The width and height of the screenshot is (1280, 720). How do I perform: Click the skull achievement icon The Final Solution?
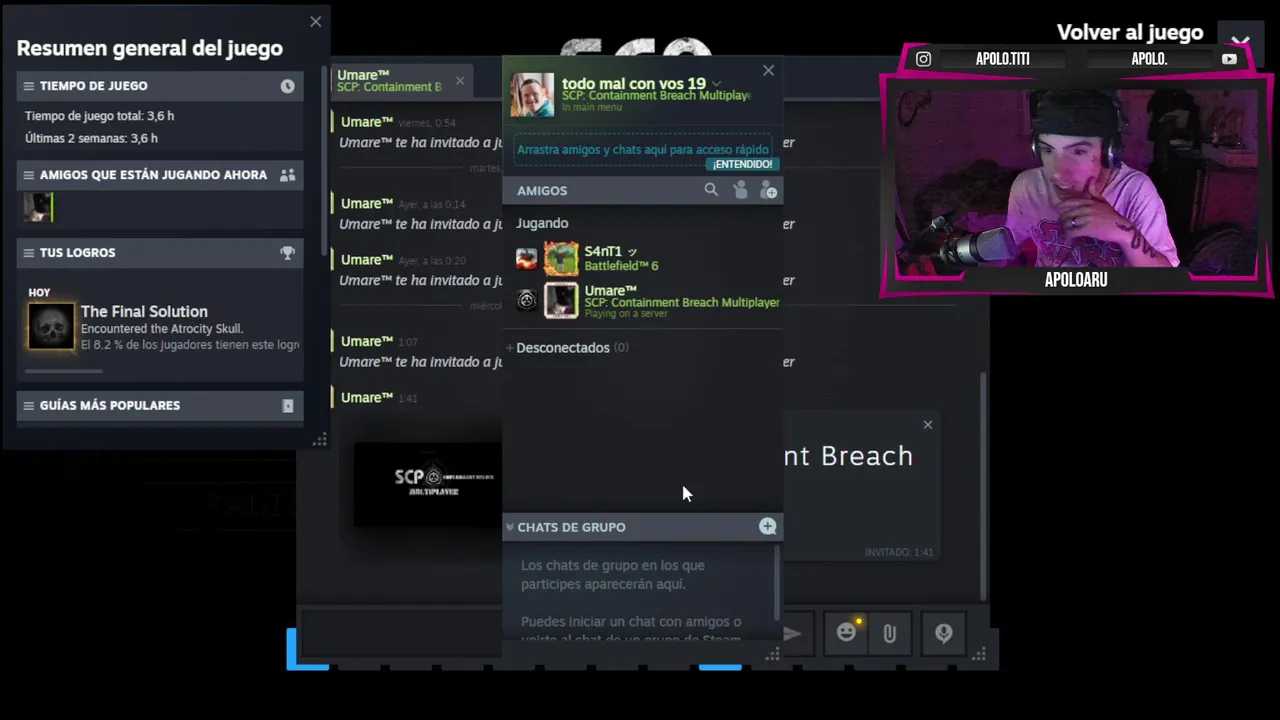[x=51, y=328]
